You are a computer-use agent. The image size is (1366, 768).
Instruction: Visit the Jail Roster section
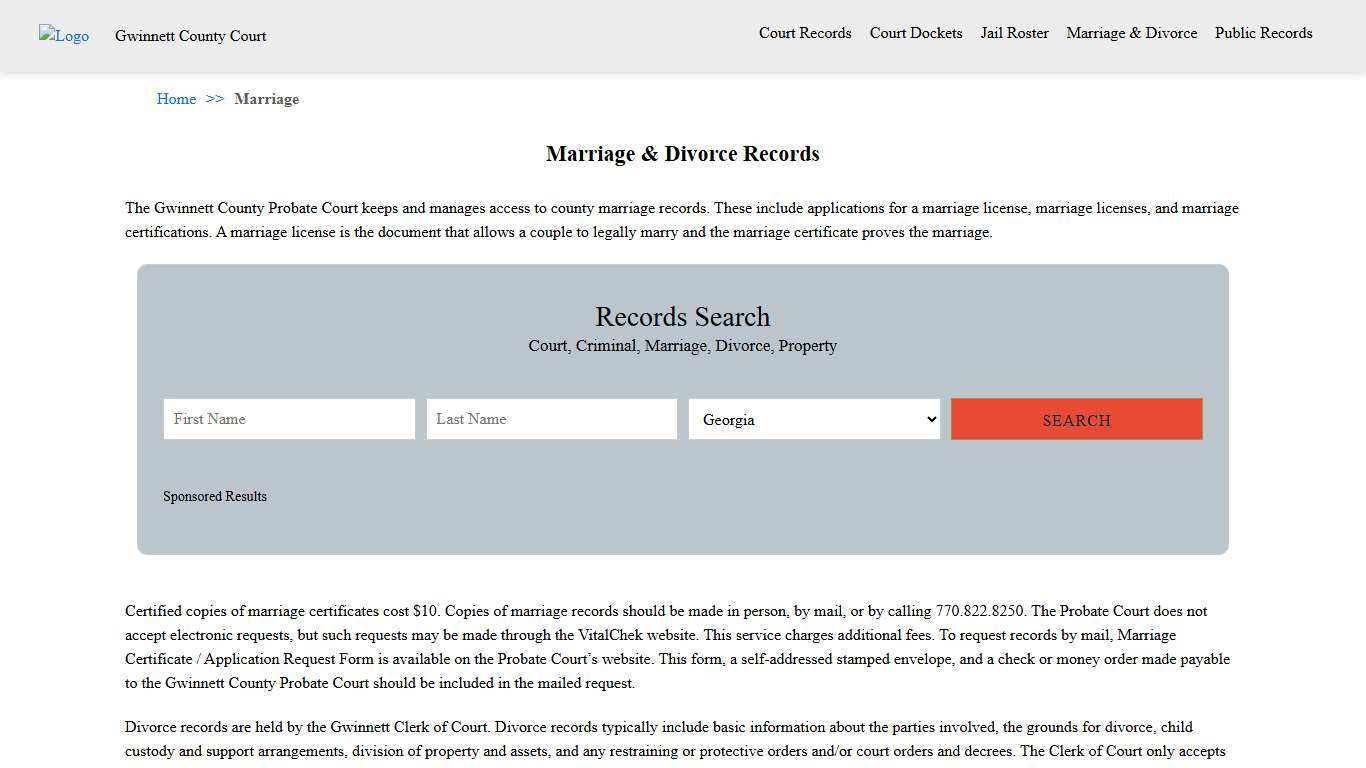click(x=1014, y=33)
